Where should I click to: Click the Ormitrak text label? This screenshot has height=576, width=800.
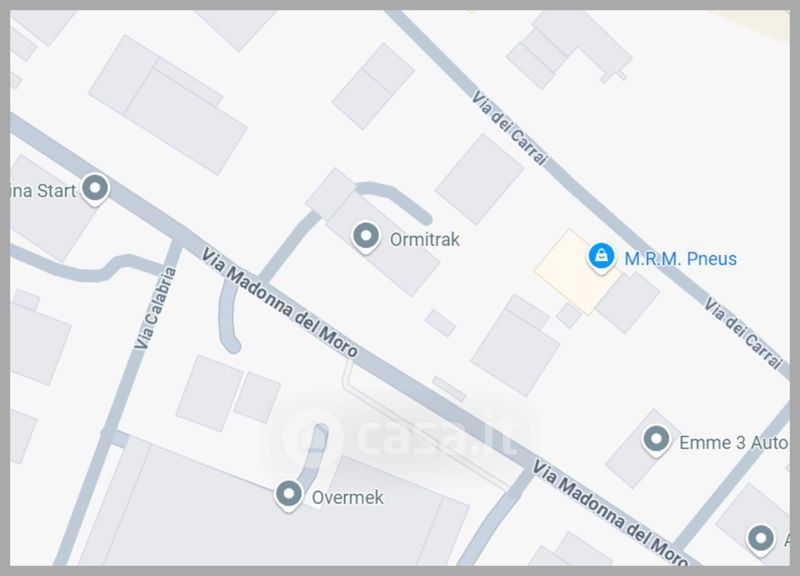pyautogui.click(x=424, y=239)
